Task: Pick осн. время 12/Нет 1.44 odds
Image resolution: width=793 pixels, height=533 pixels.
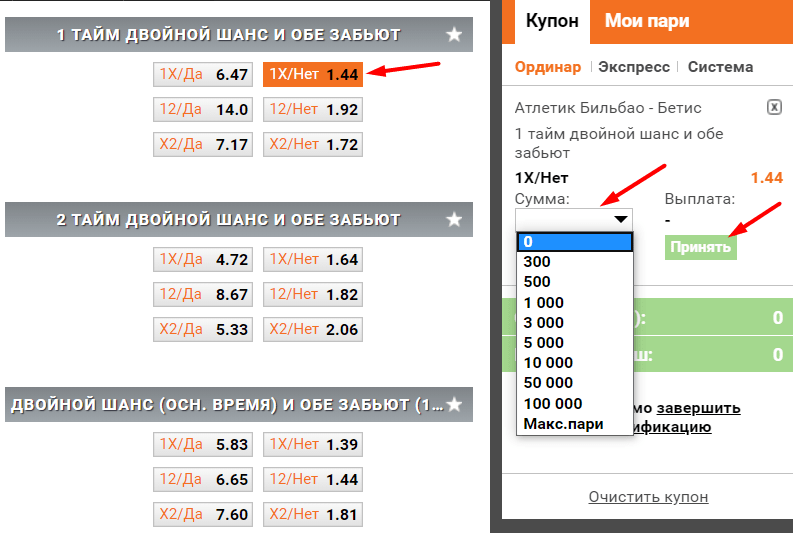Action: (x=313, y=479)
